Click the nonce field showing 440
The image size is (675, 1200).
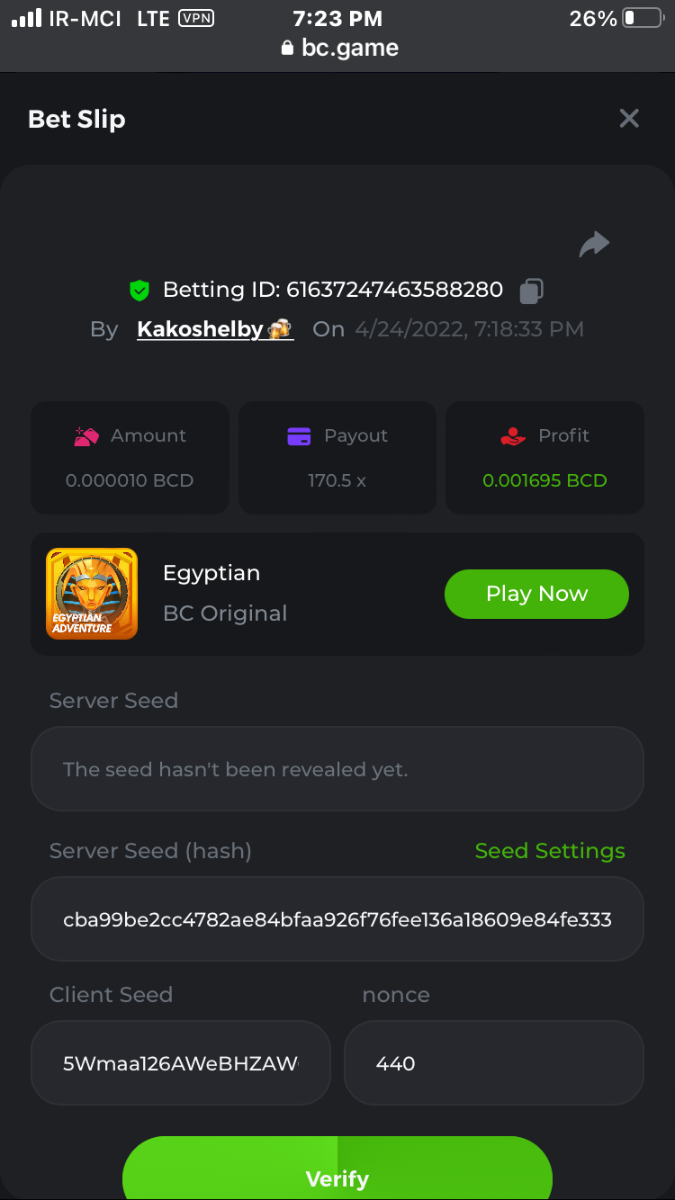point(494,1063)
